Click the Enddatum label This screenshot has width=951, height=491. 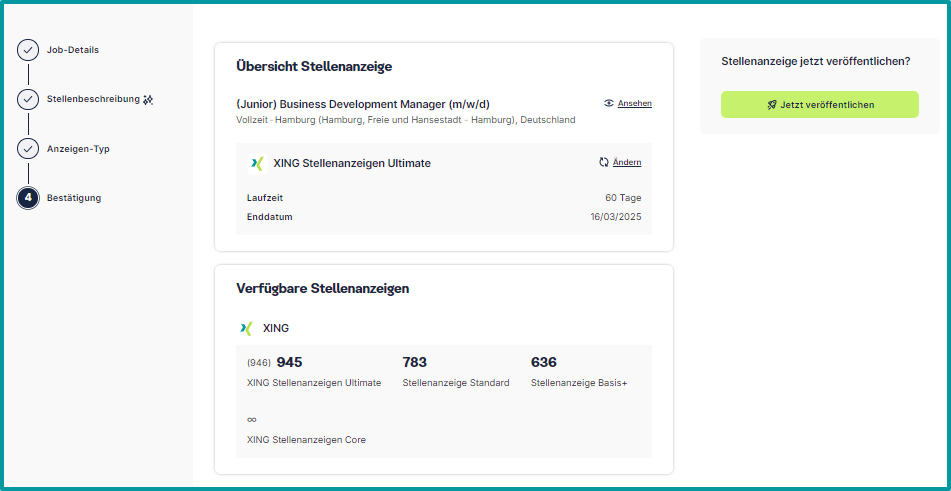pos(269,216)
